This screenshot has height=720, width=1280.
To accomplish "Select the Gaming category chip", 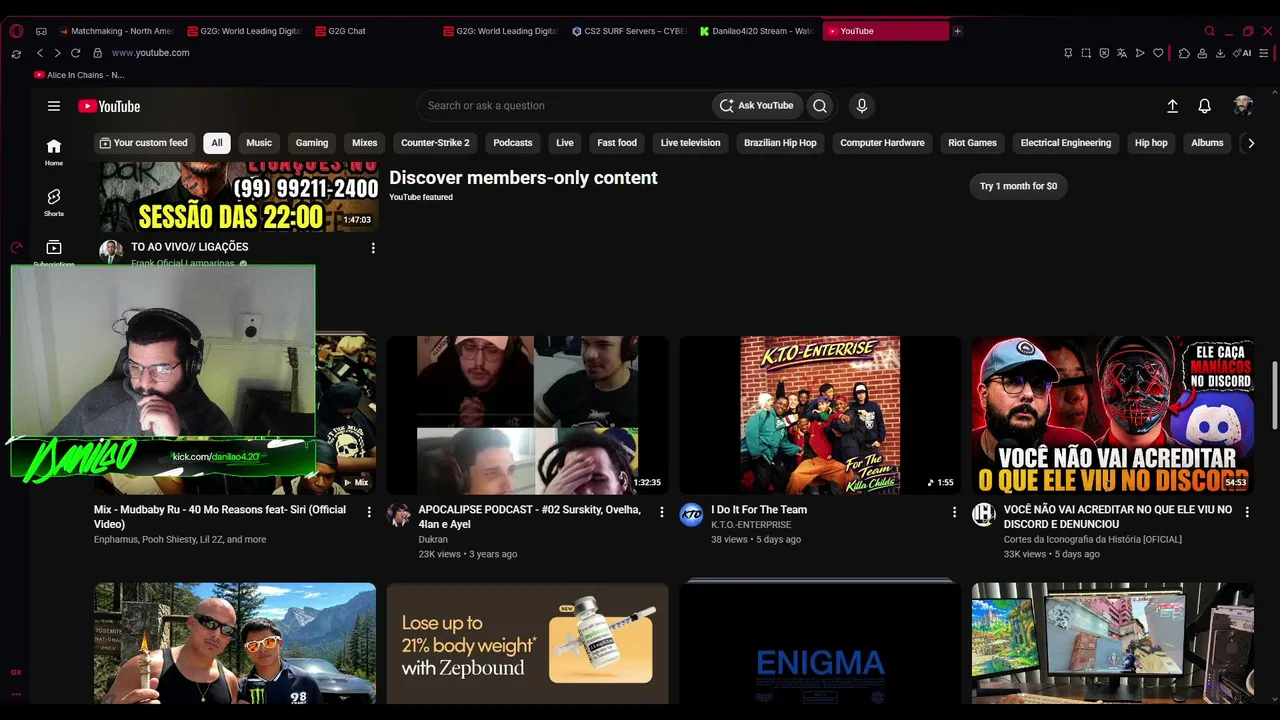I will [312, 143].
